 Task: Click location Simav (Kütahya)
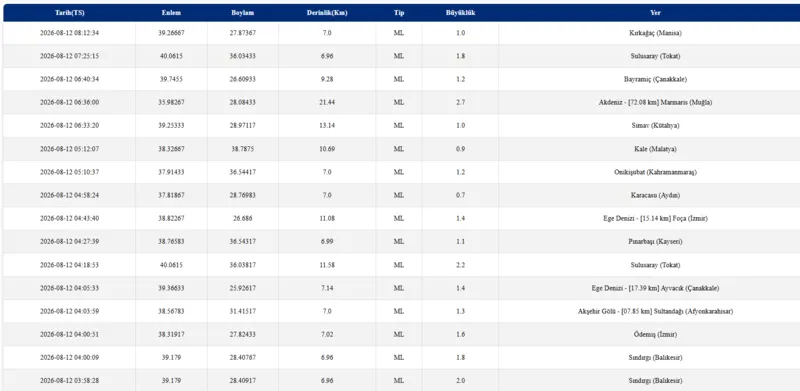(656, 126)
